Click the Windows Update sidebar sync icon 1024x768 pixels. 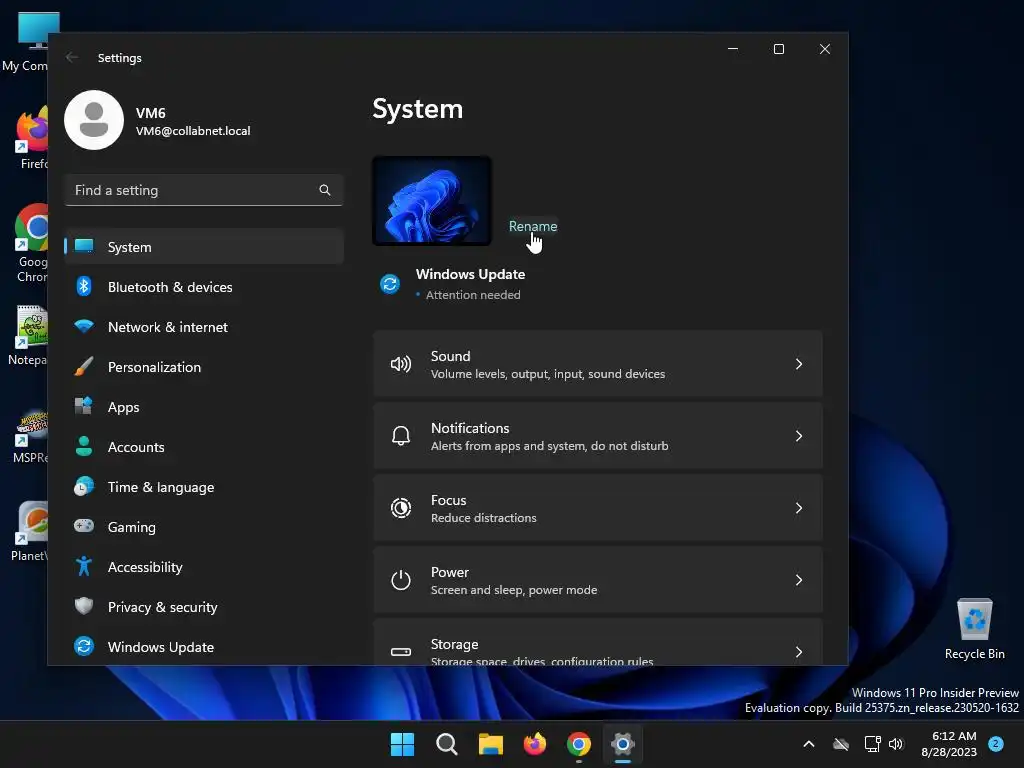pos(84,646)
